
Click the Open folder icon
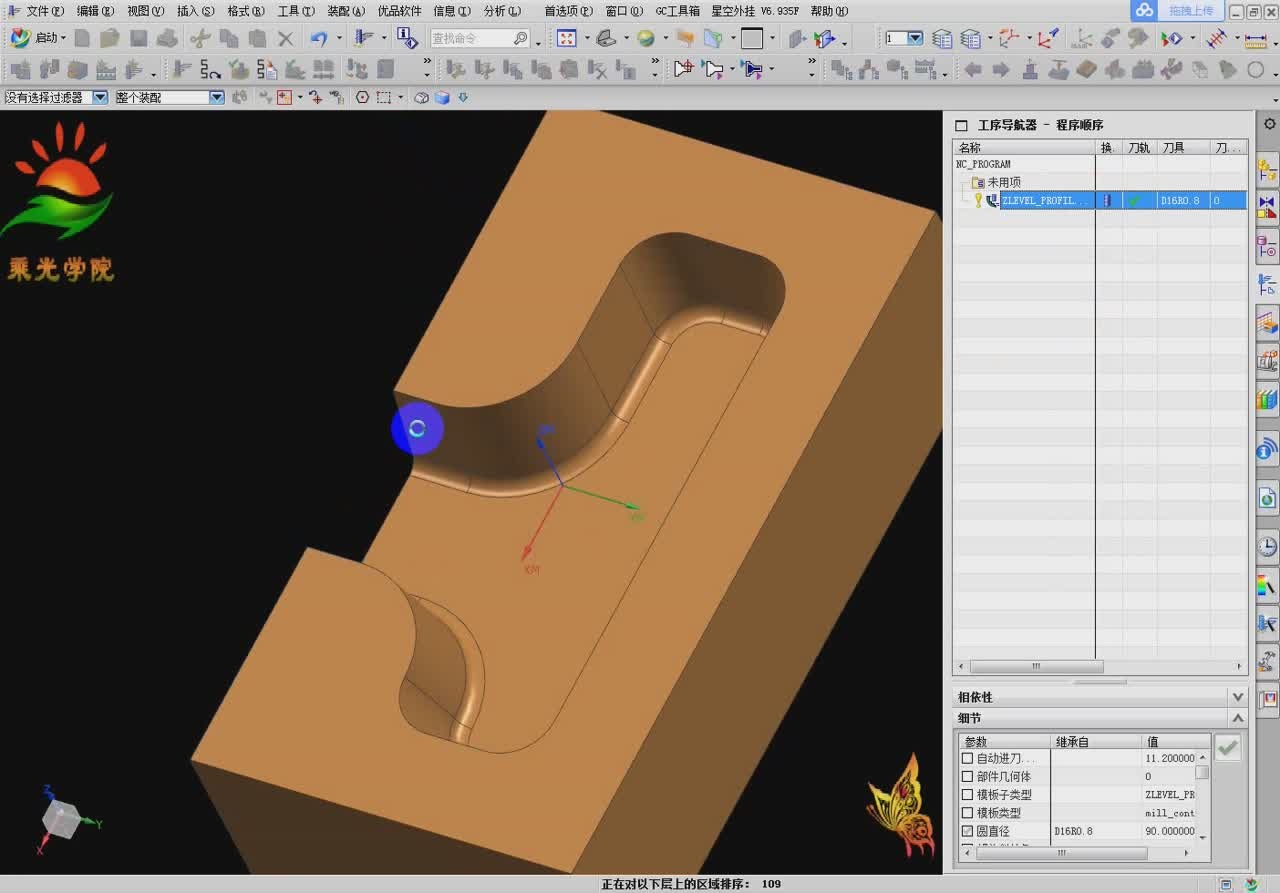109,38
